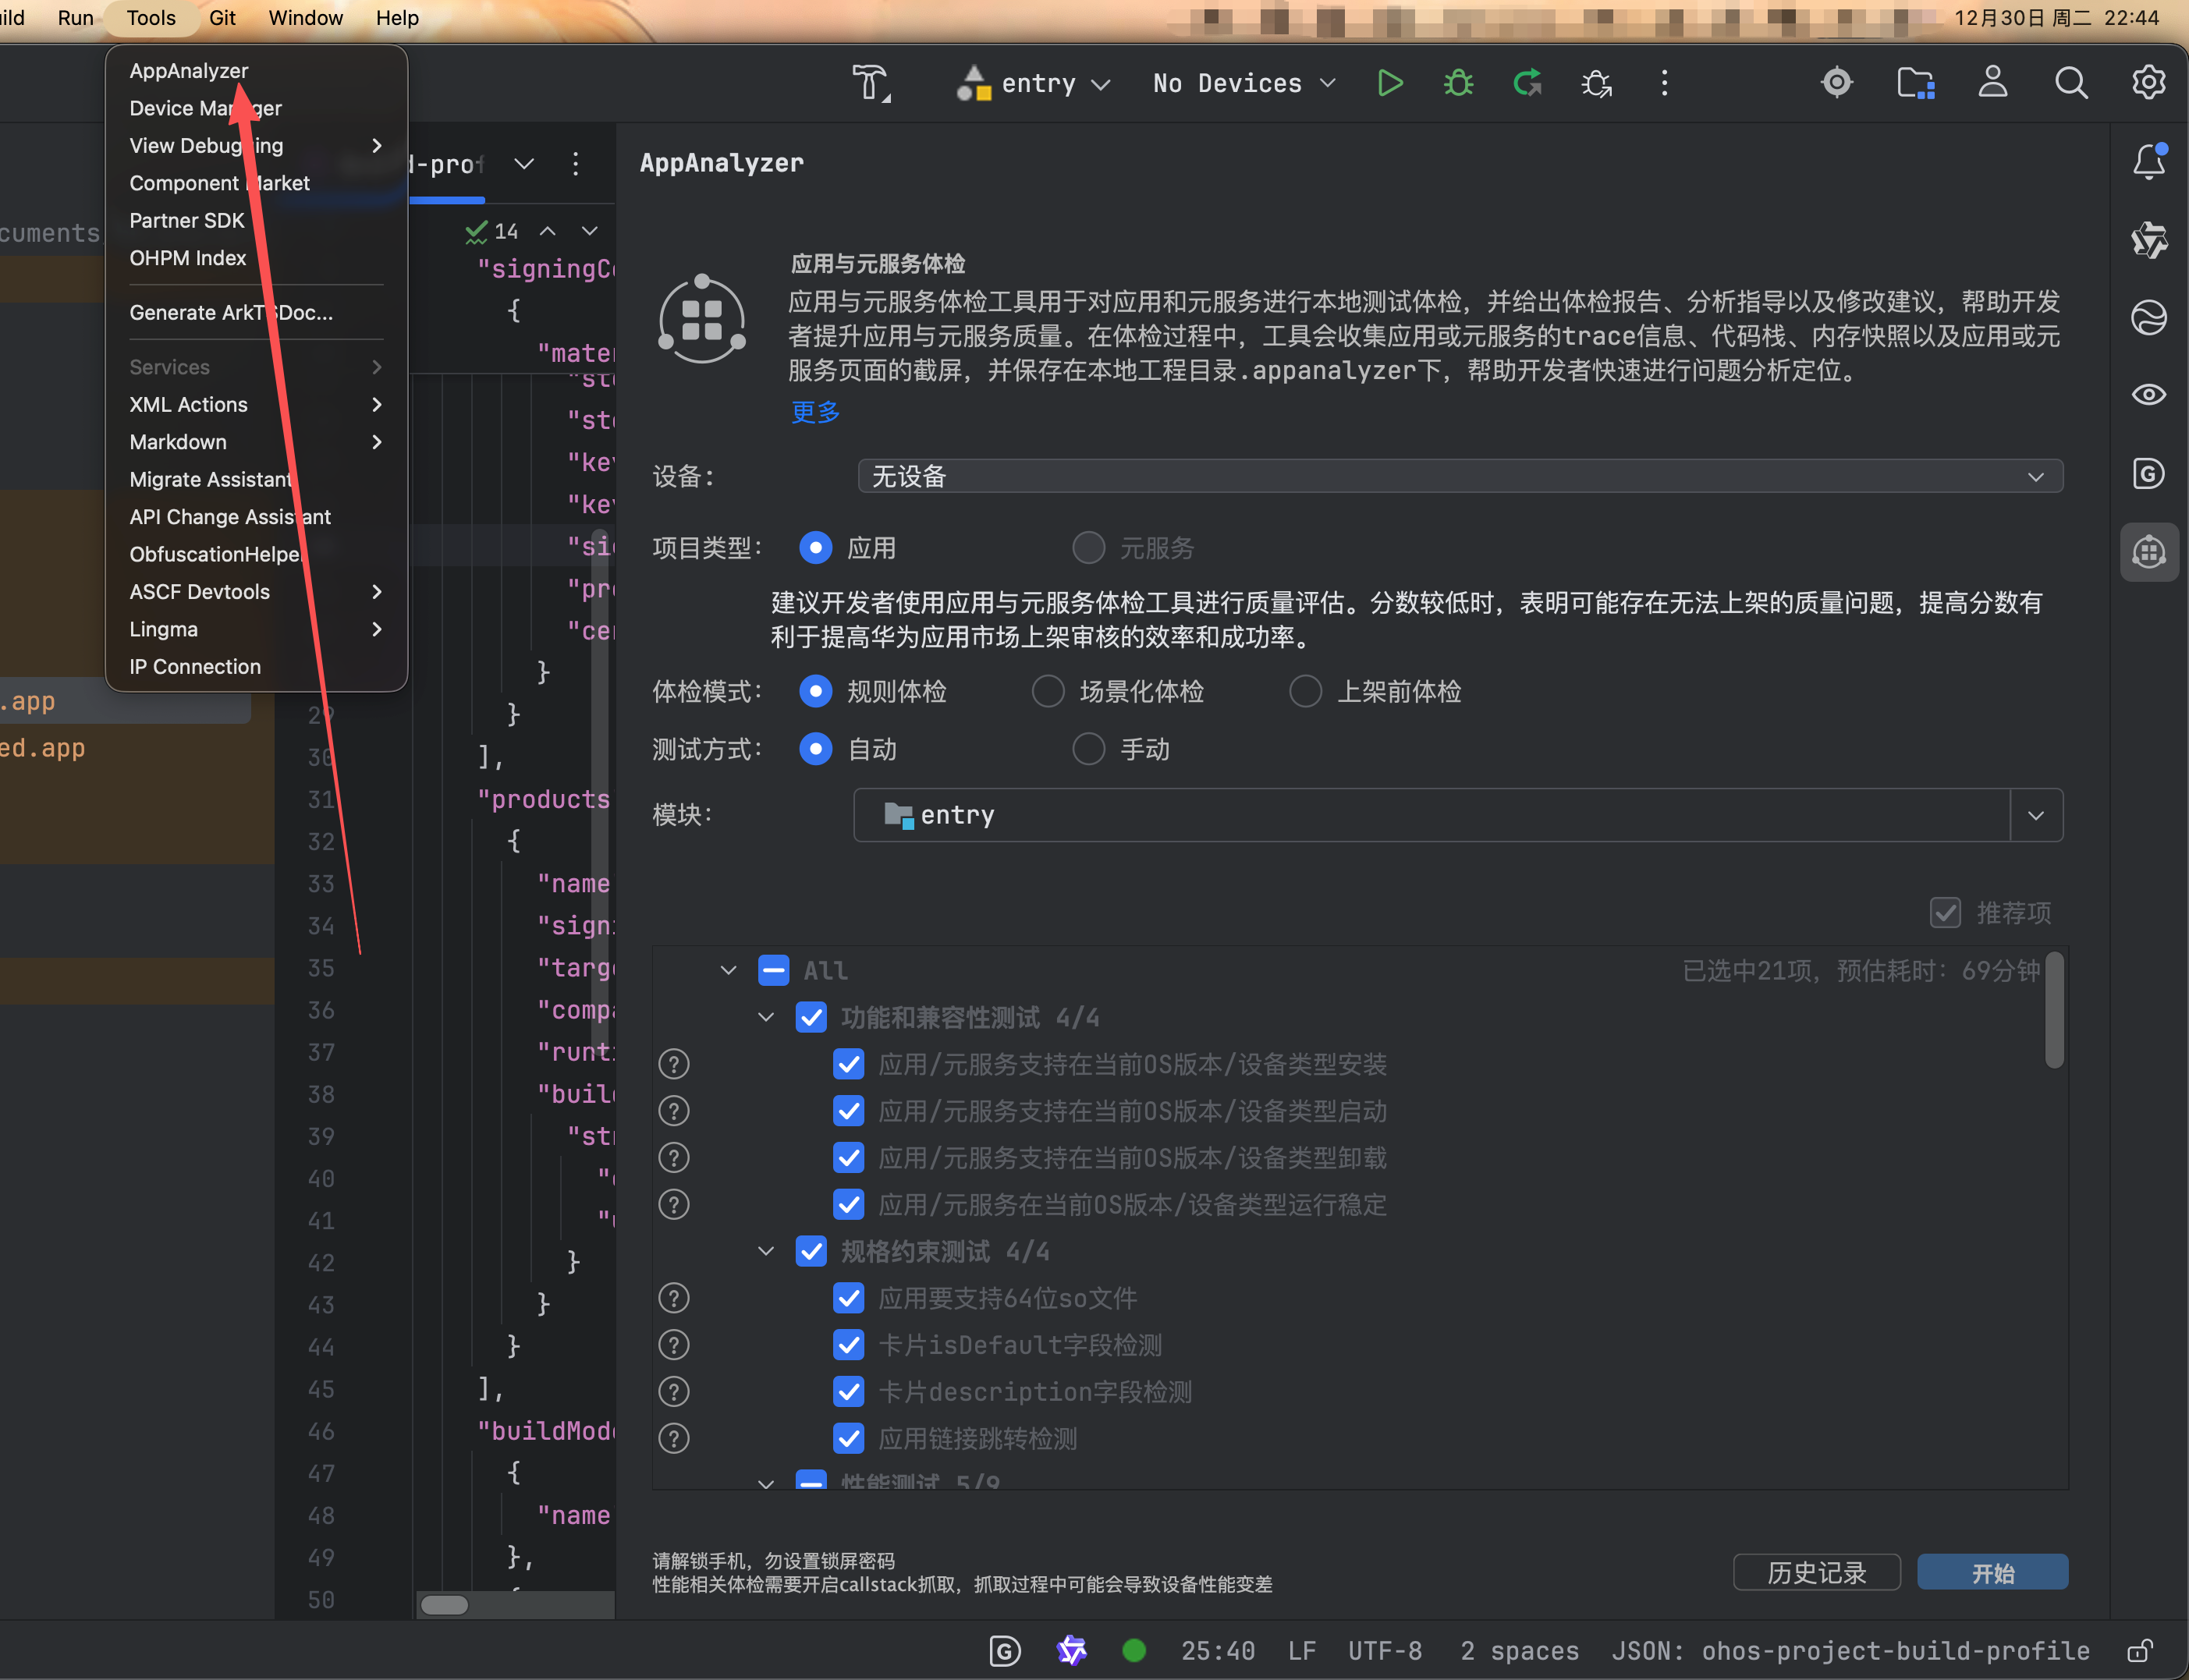
Task: Open the No Devices selector dropdown
Action: pyautogui.click(x=1244, y=83)
